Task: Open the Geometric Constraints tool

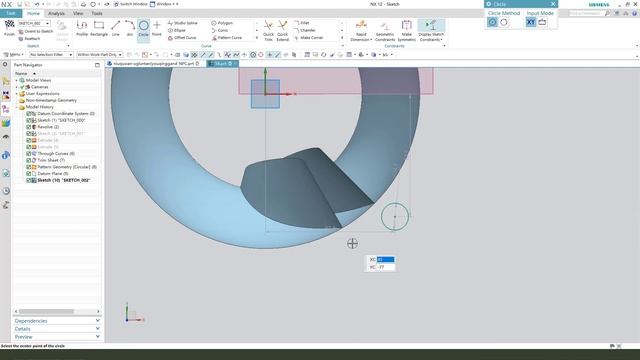Action: (x=385, y=31)
